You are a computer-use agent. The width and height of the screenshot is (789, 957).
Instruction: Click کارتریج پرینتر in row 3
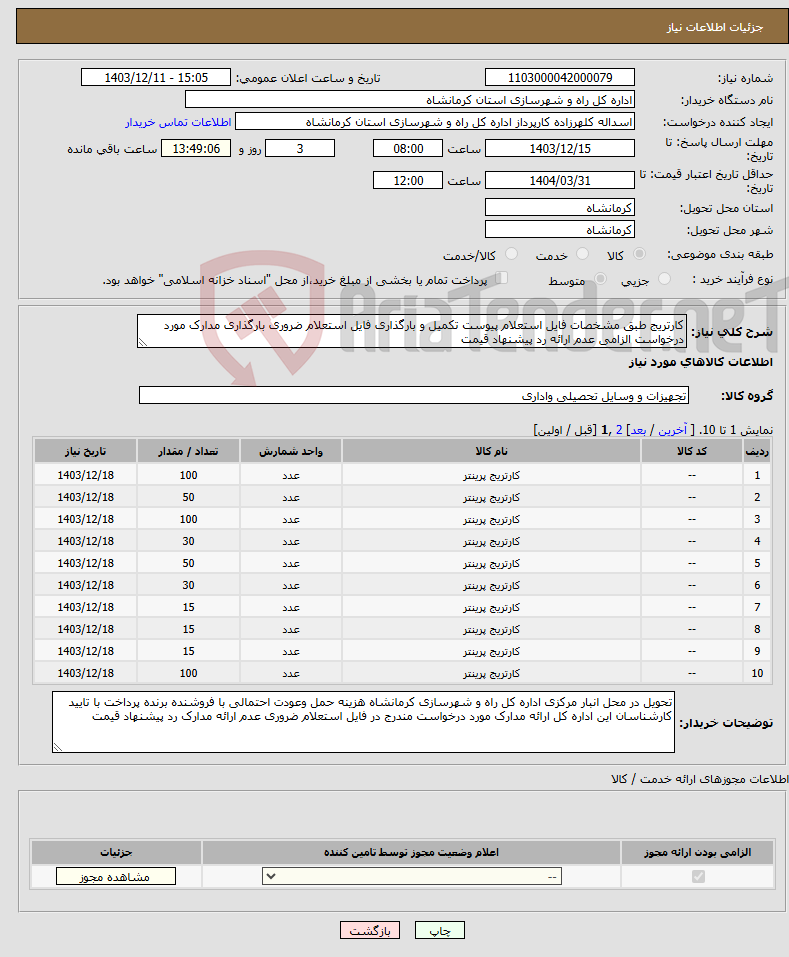[x=491, y=519]
